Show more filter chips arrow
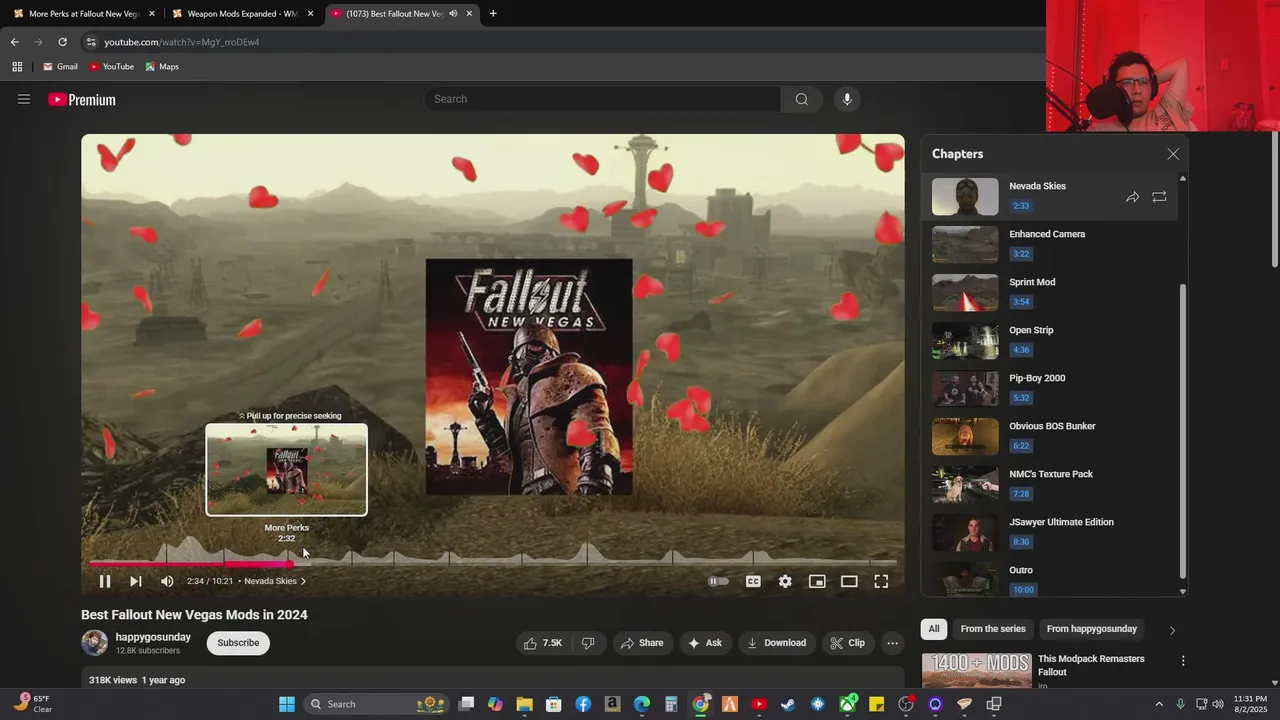 [x=1172, y=630]
